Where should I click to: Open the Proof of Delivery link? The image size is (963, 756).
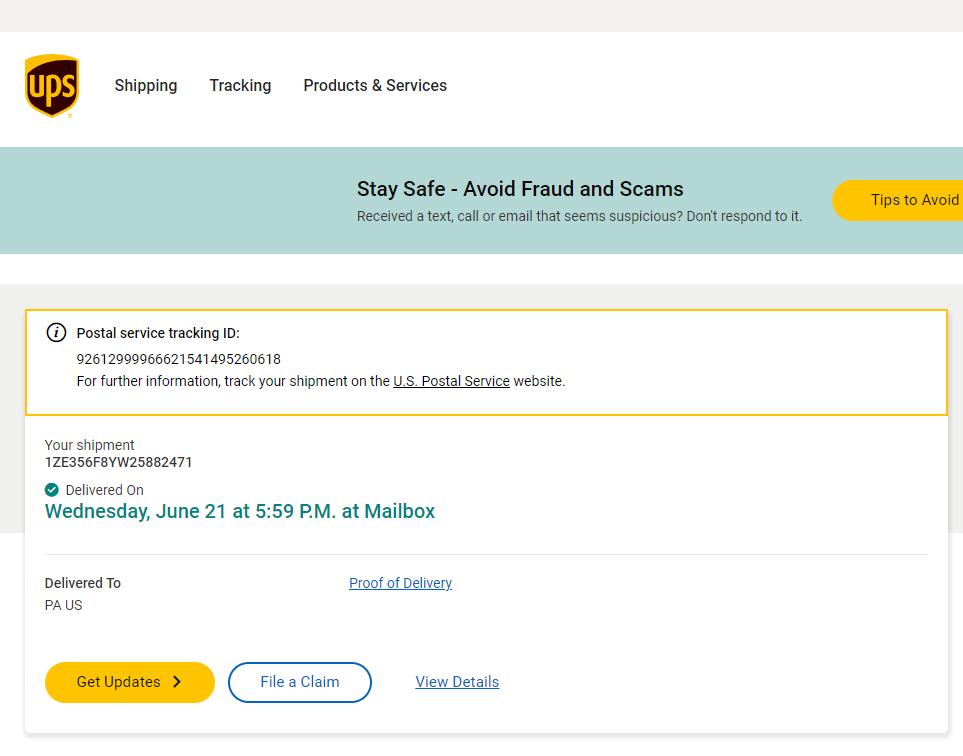[400, 583]
